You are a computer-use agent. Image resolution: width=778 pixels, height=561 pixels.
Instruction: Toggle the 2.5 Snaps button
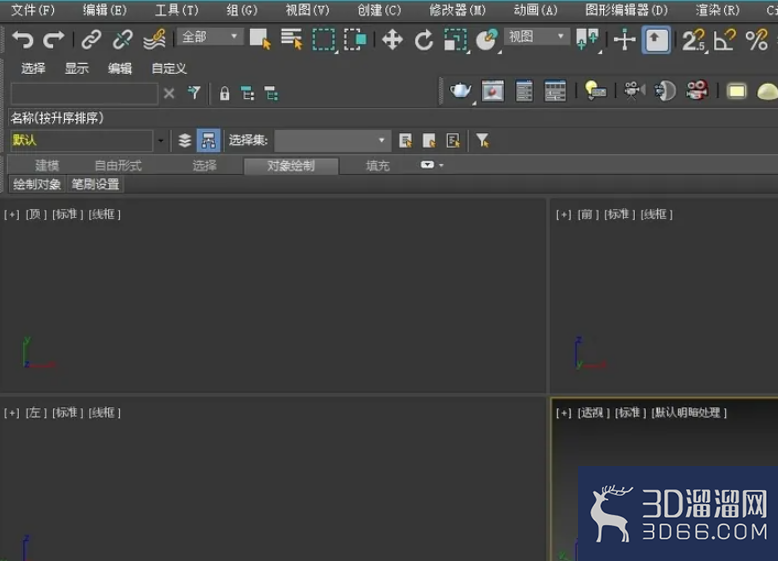[694, 40]
